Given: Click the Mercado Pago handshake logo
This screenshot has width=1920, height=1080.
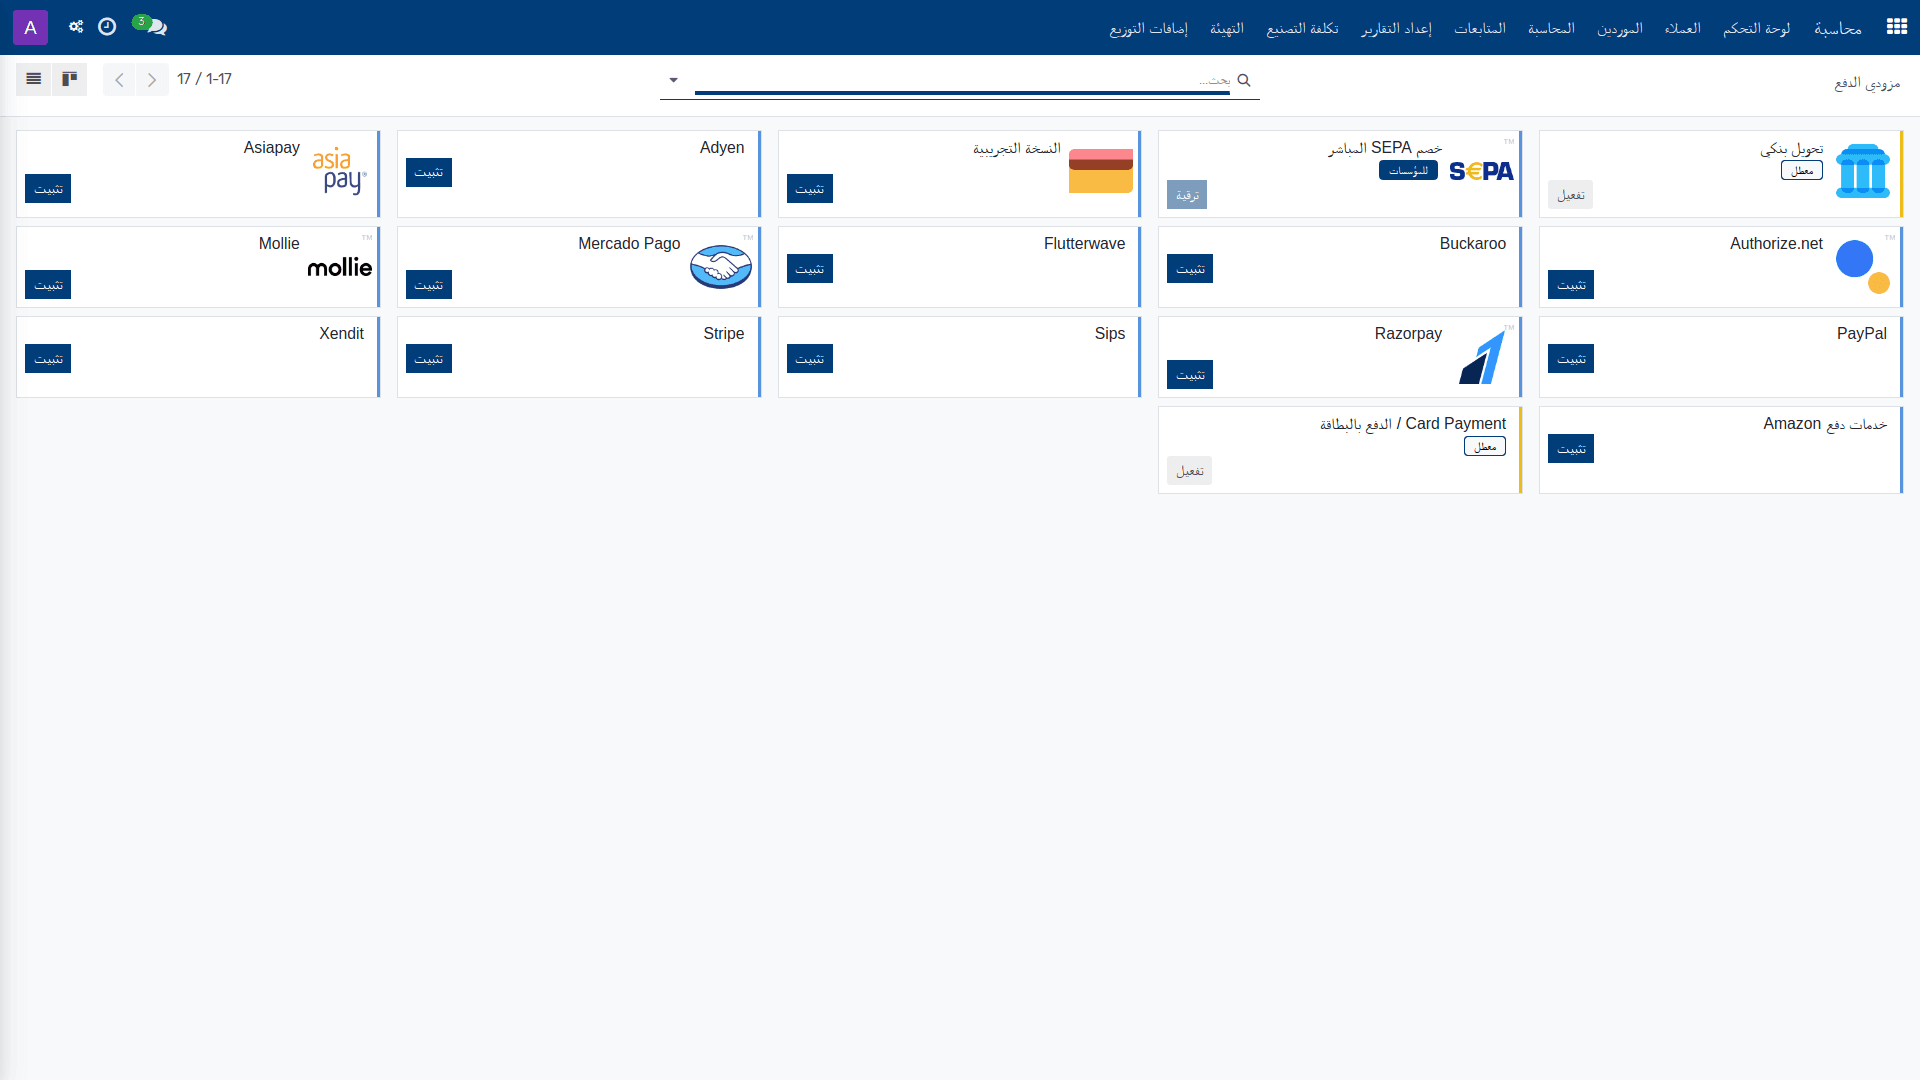Looking at the screenshot, I should pyautogui.click(x=721, y=267).
